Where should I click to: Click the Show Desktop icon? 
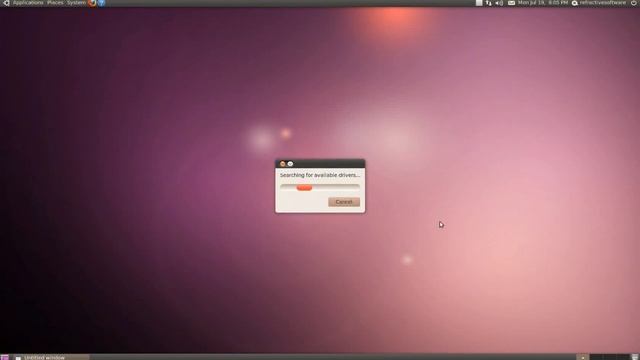point(4,357)
